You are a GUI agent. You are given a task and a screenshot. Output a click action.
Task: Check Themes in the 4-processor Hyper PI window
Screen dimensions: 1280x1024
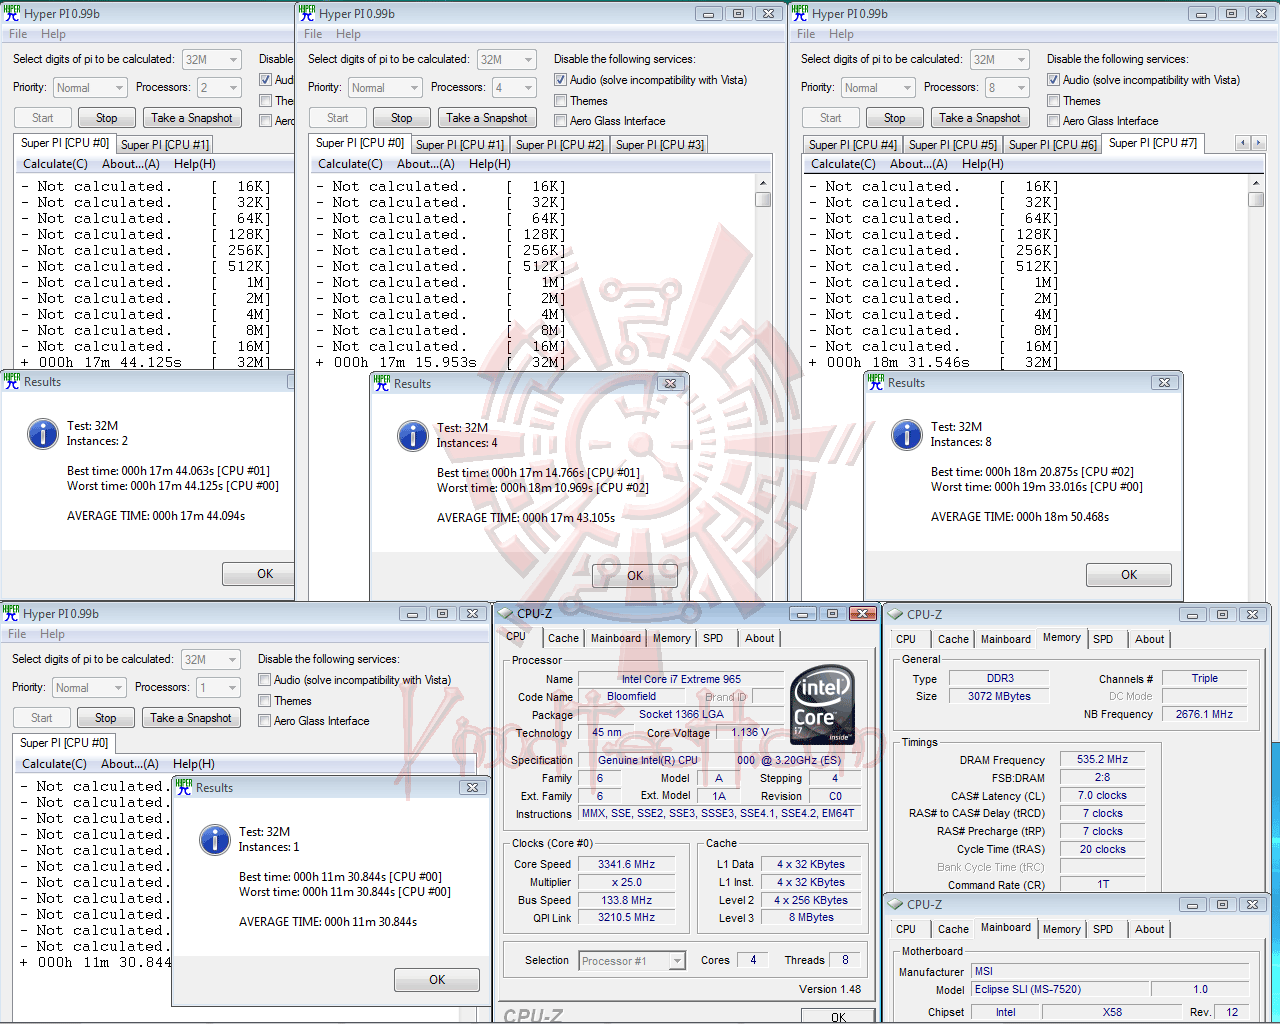[x=560, y=101]
